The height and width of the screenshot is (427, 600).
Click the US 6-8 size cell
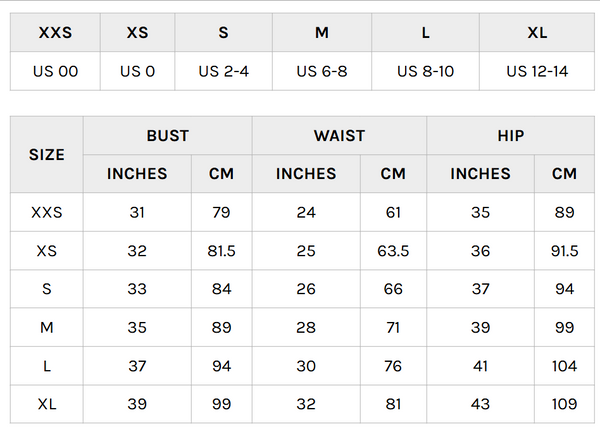[x=321, y=71]
